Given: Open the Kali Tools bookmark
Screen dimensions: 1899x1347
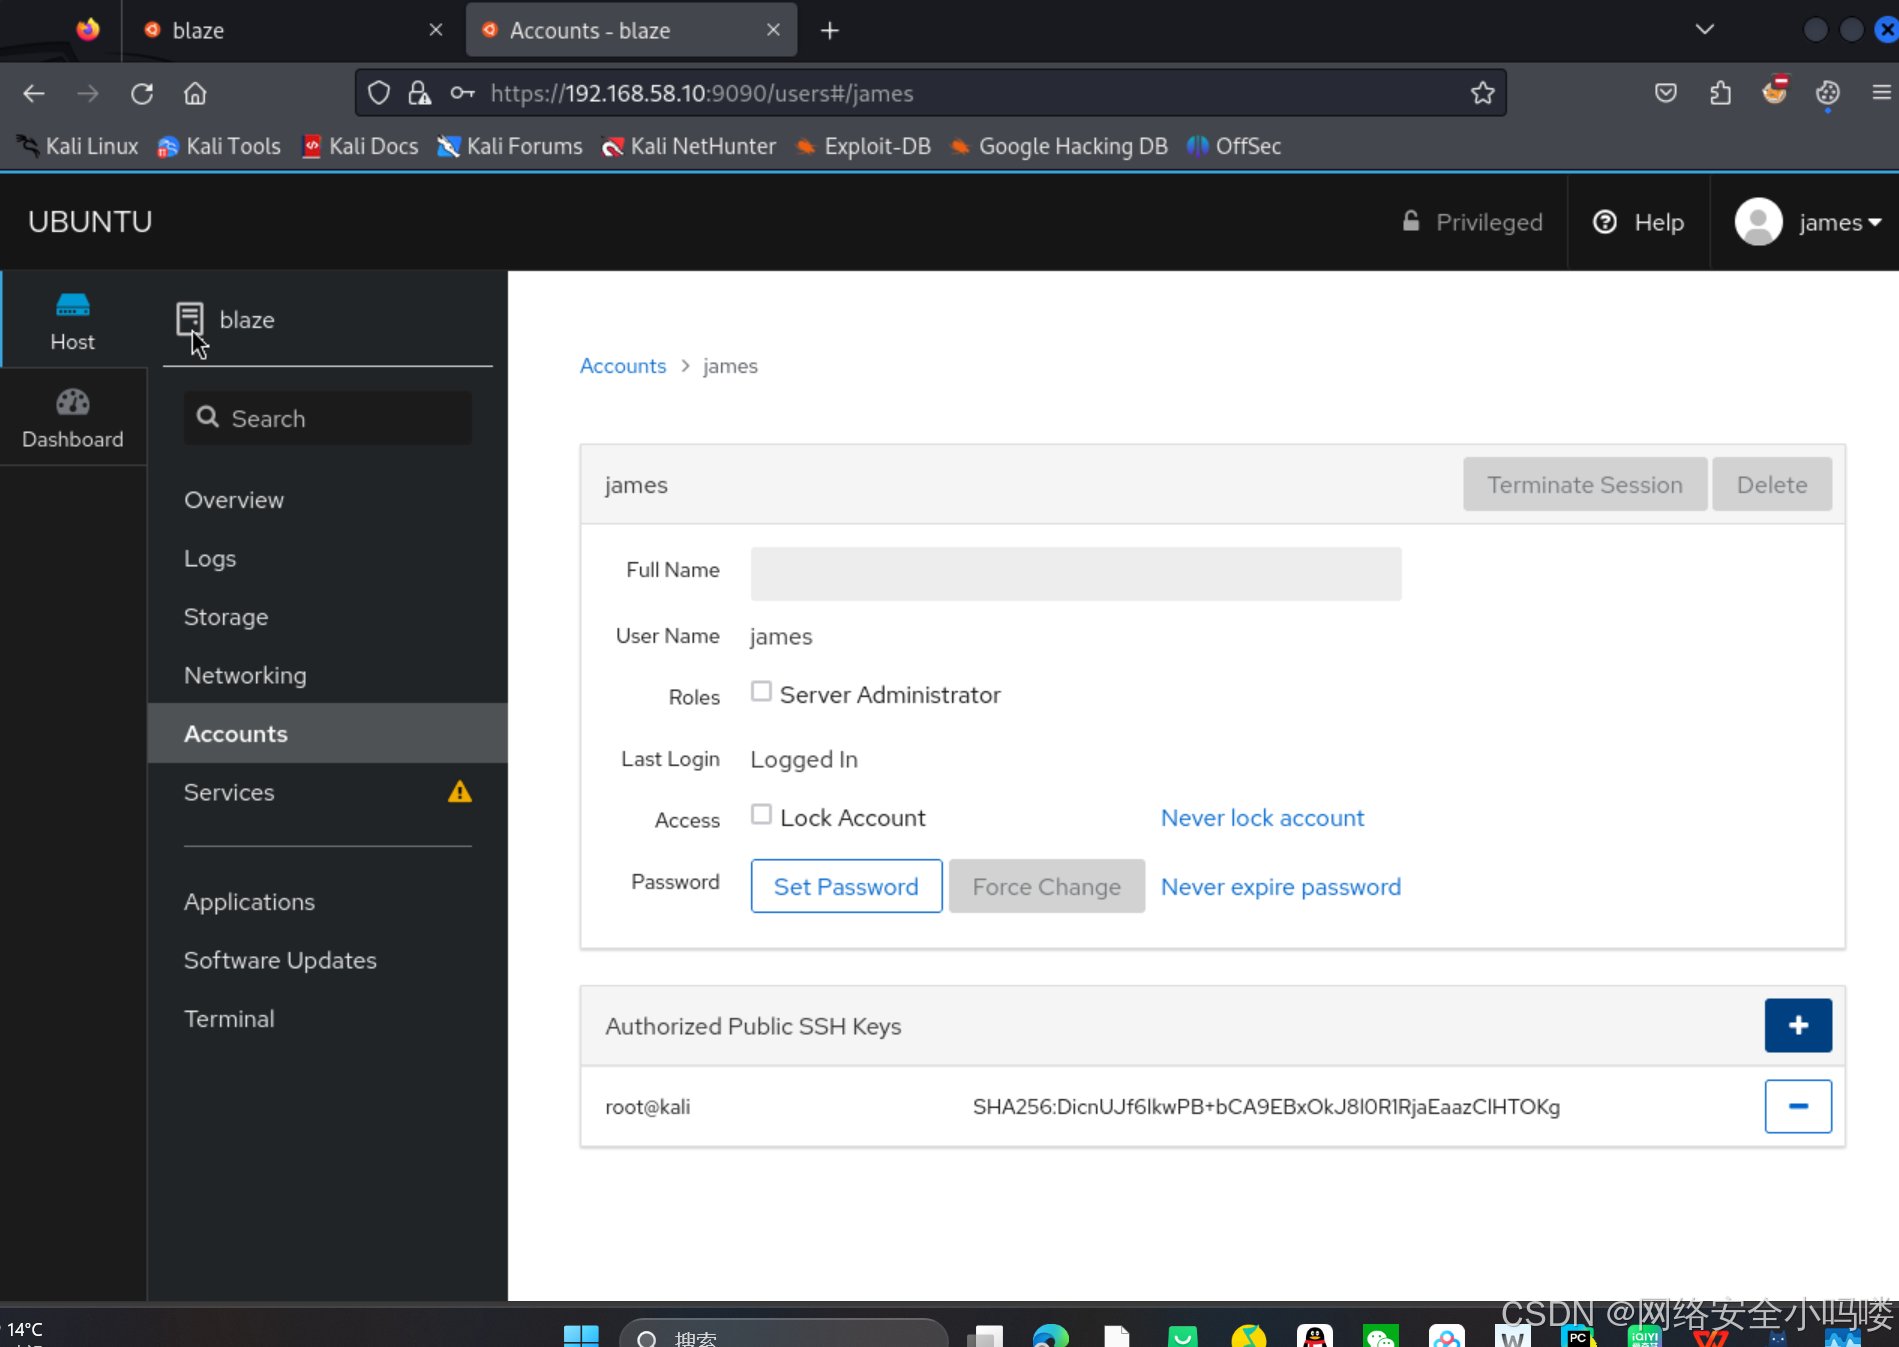Looking at the screenshot, I should pyautogui.click(x=219, y=146).
